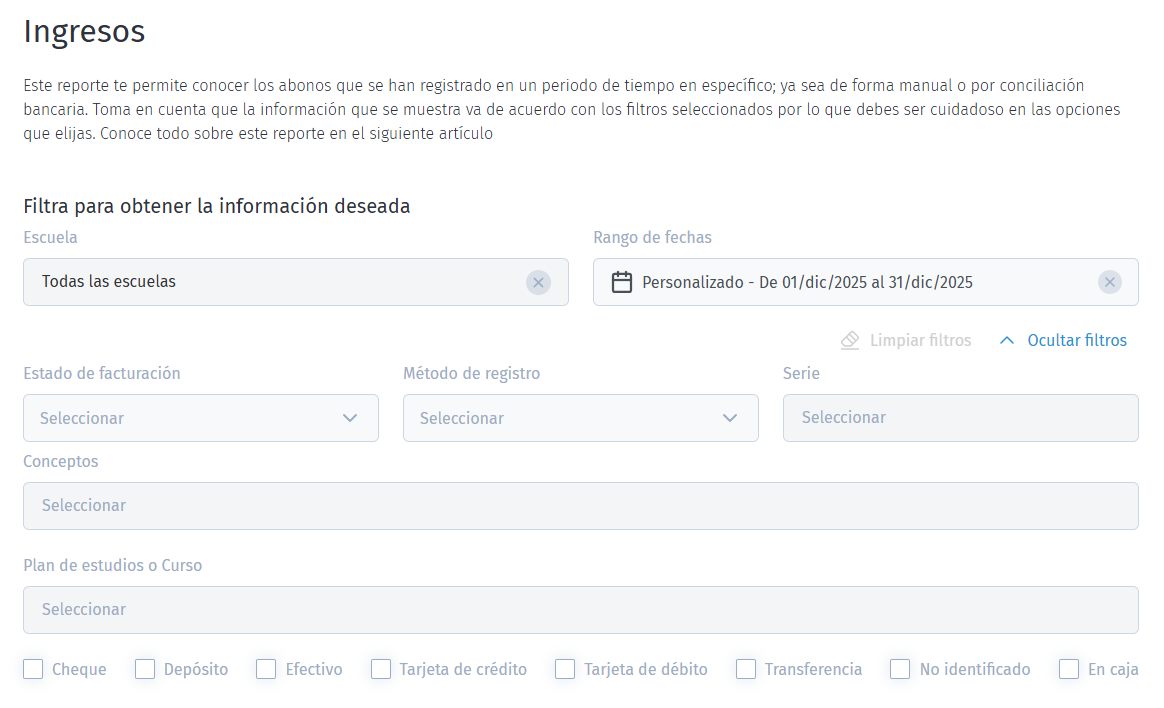Screen dimensions: 1164x708
Task: Clear the Escuela filter with its X icon
Action: pos(538,282)
